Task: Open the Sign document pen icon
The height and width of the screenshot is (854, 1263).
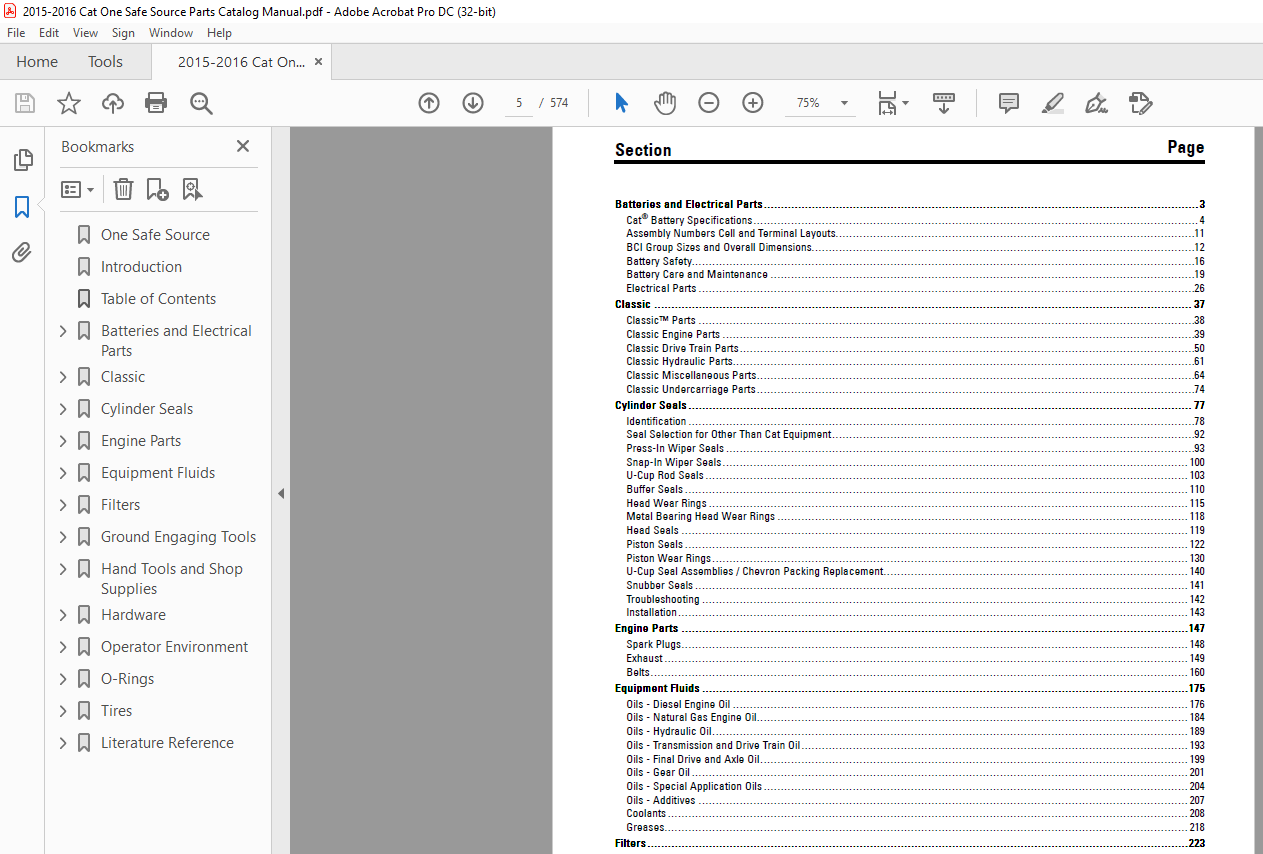Action: (1096, 103)
